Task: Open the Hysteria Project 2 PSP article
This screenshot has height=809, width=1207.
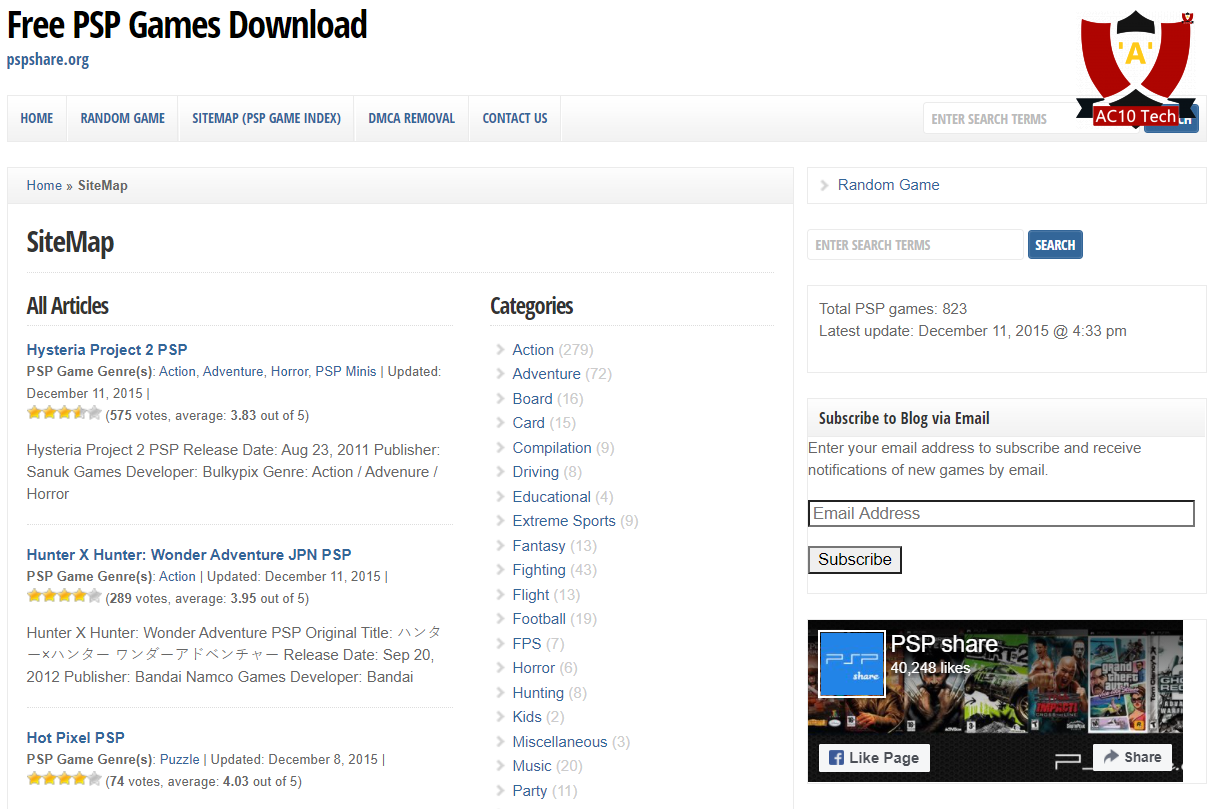Action: tap(106, 349)
